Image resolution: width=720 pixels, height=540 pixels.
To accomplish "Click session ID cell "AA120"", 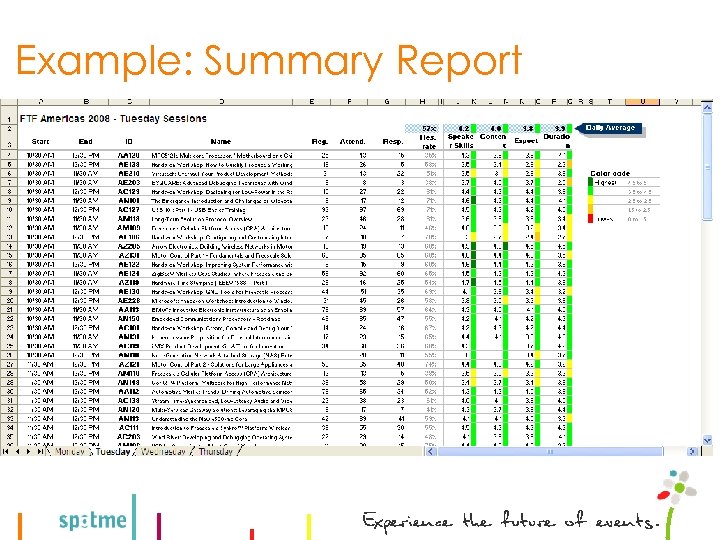I will click(x=129, y=156).
